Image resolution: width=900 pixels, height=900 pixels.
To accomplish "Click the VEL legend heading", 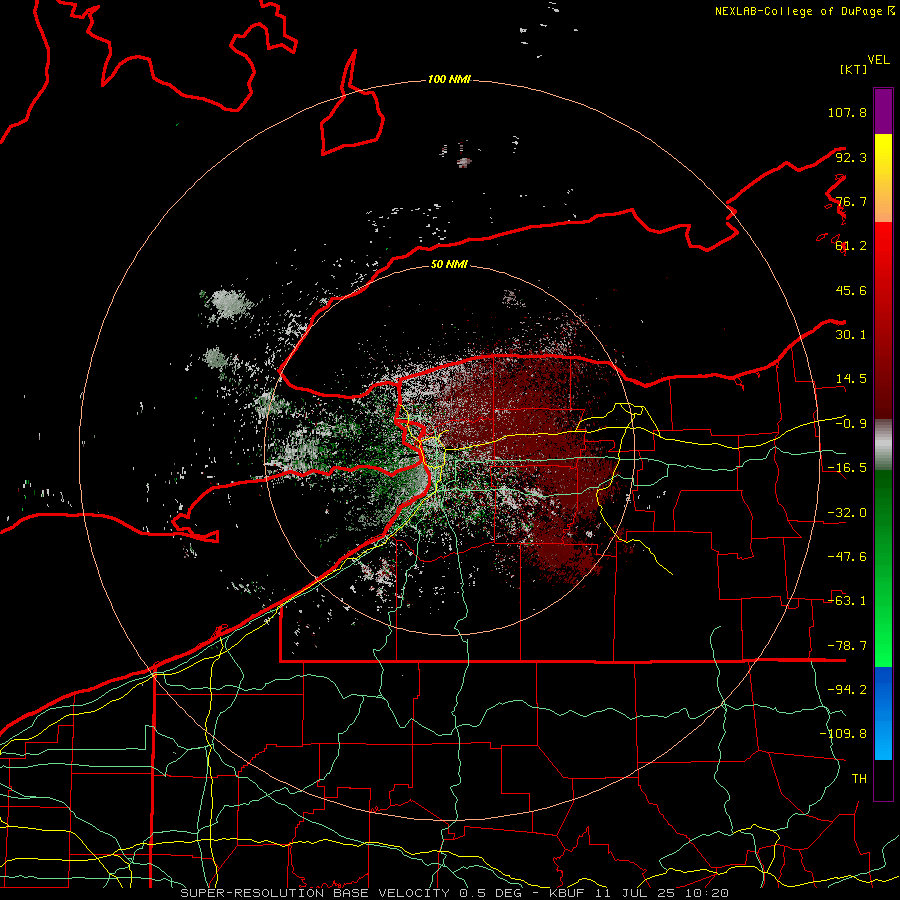I will pyautogui.click(x=878, y=60).
